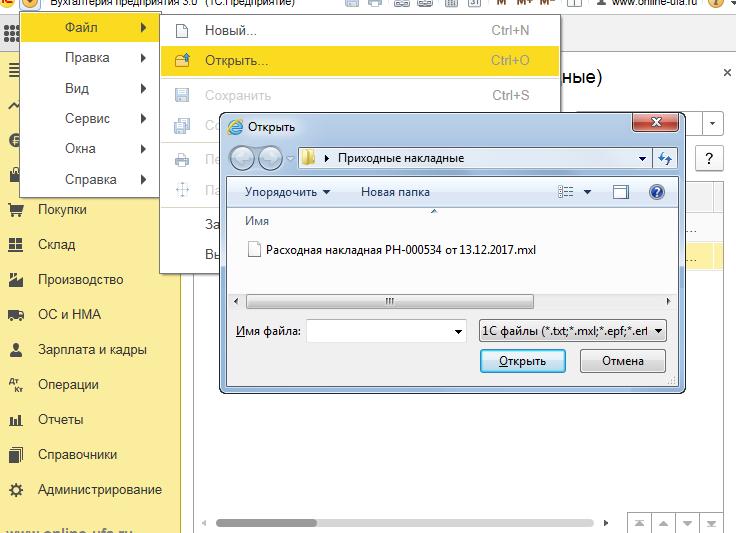
Task: Open the Справка menu
Action: pyautogui.click(x=90, y=179)
